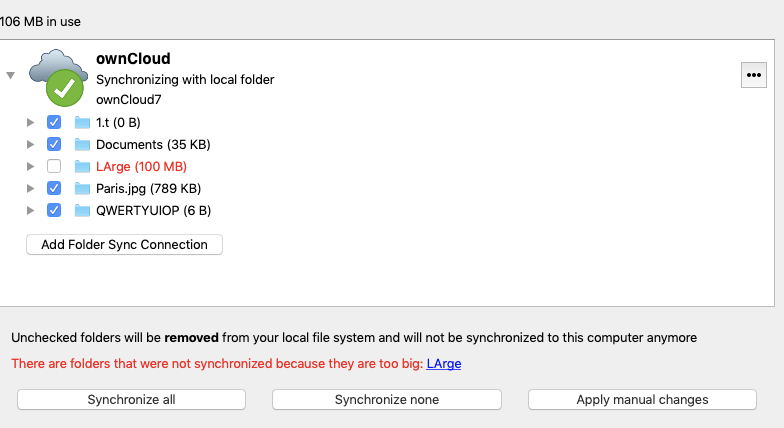784x428 pixels.
Task: Expand the Documents folder
Action: click(x=30, y=144)
